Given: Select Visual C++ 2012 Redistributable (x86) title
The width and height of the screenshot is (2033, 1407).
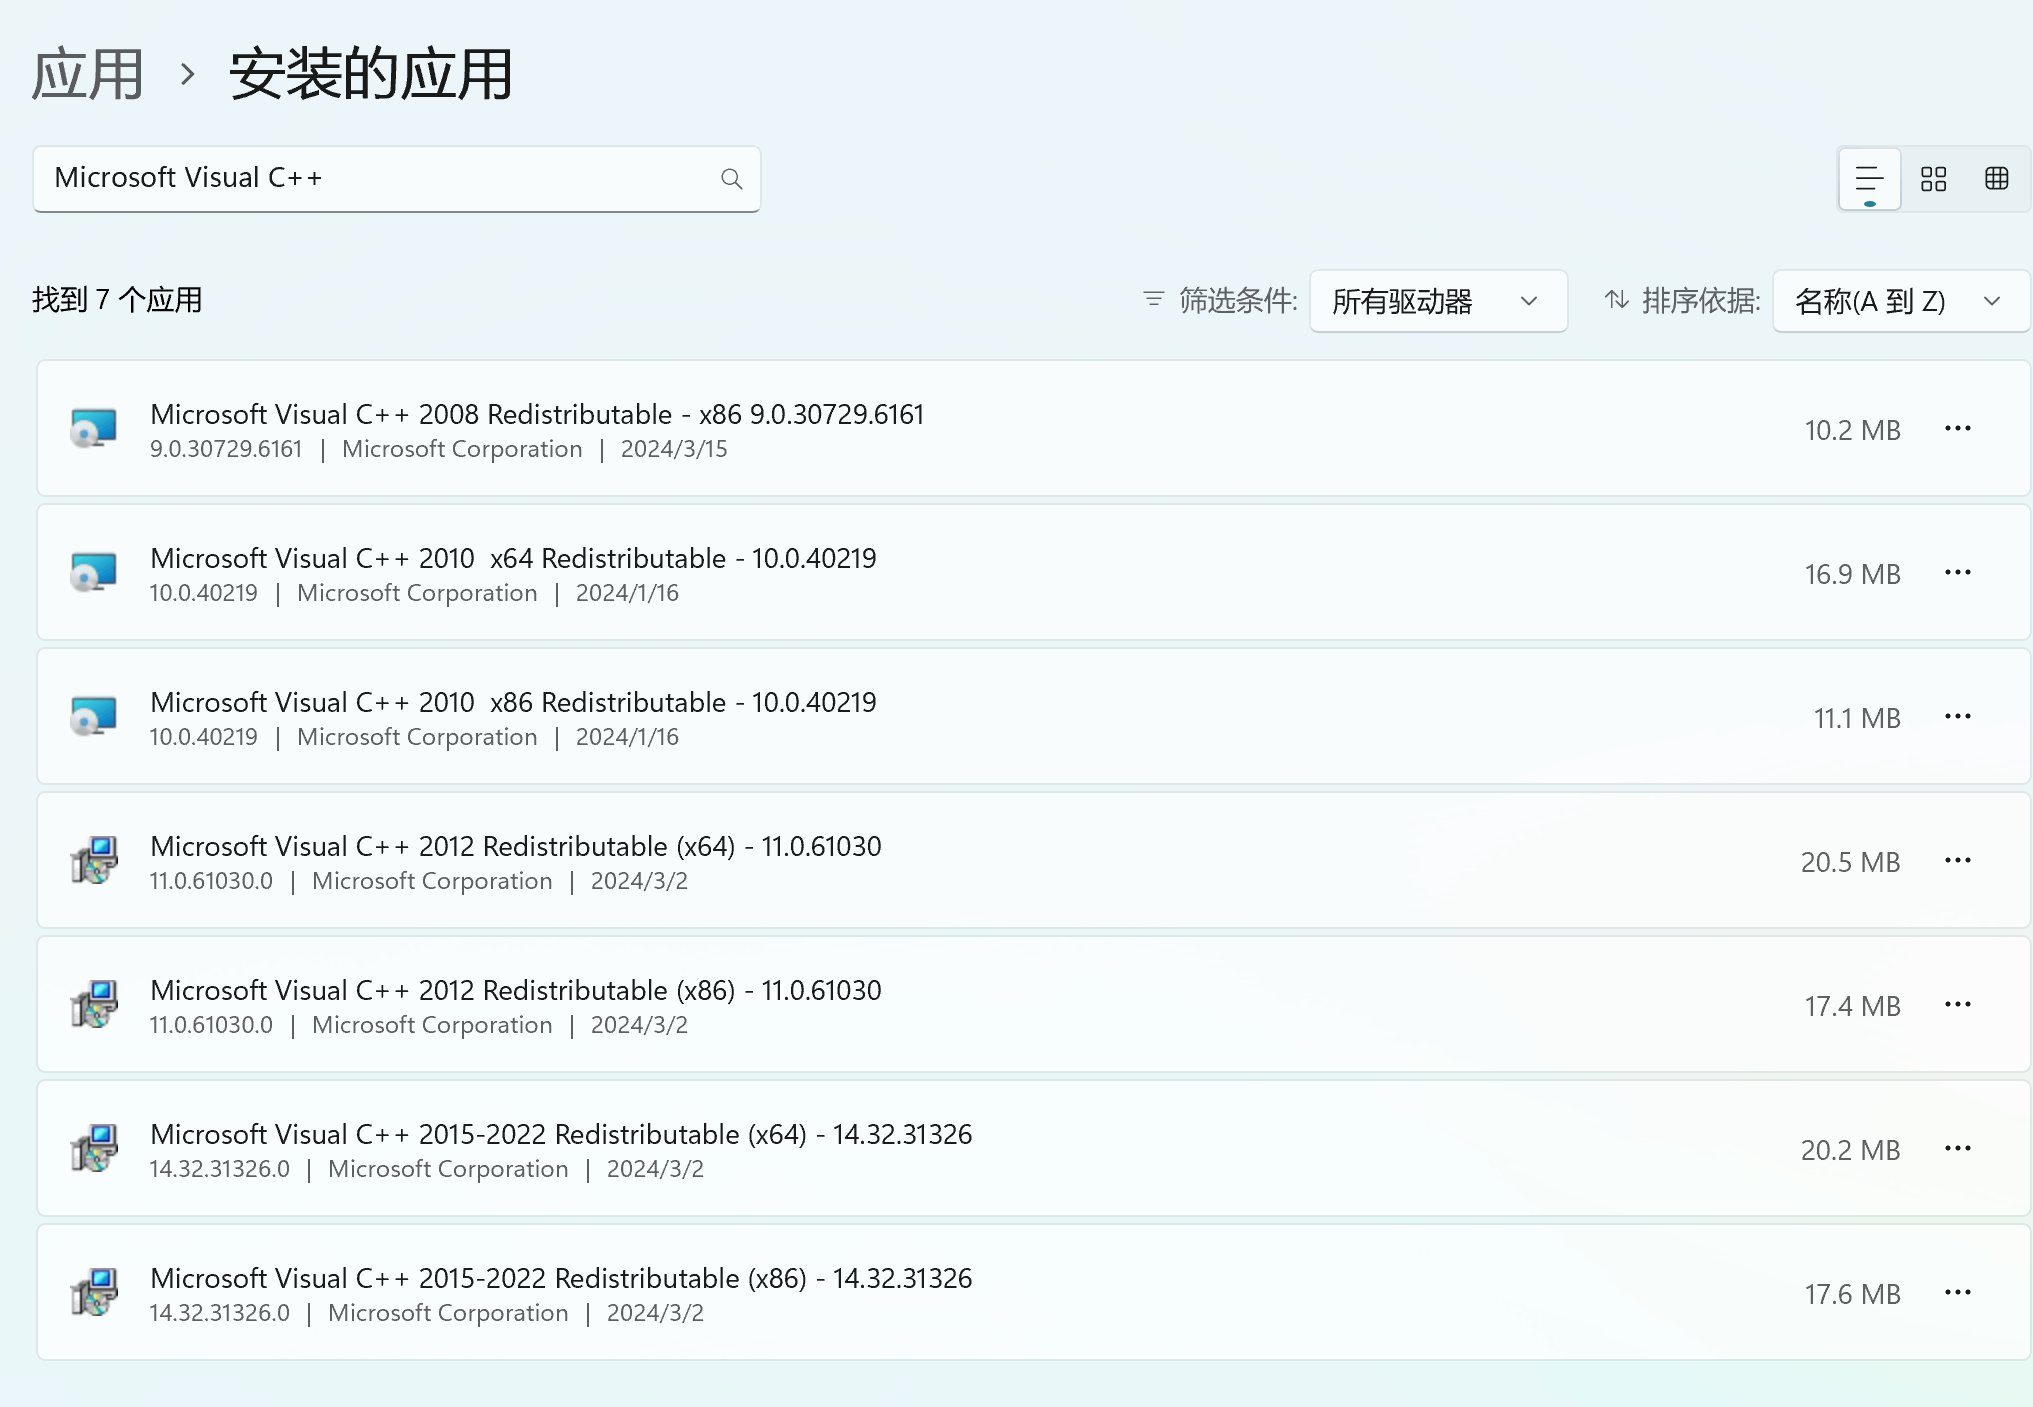Looking at the screenshot, I should (x=516, y=990).
